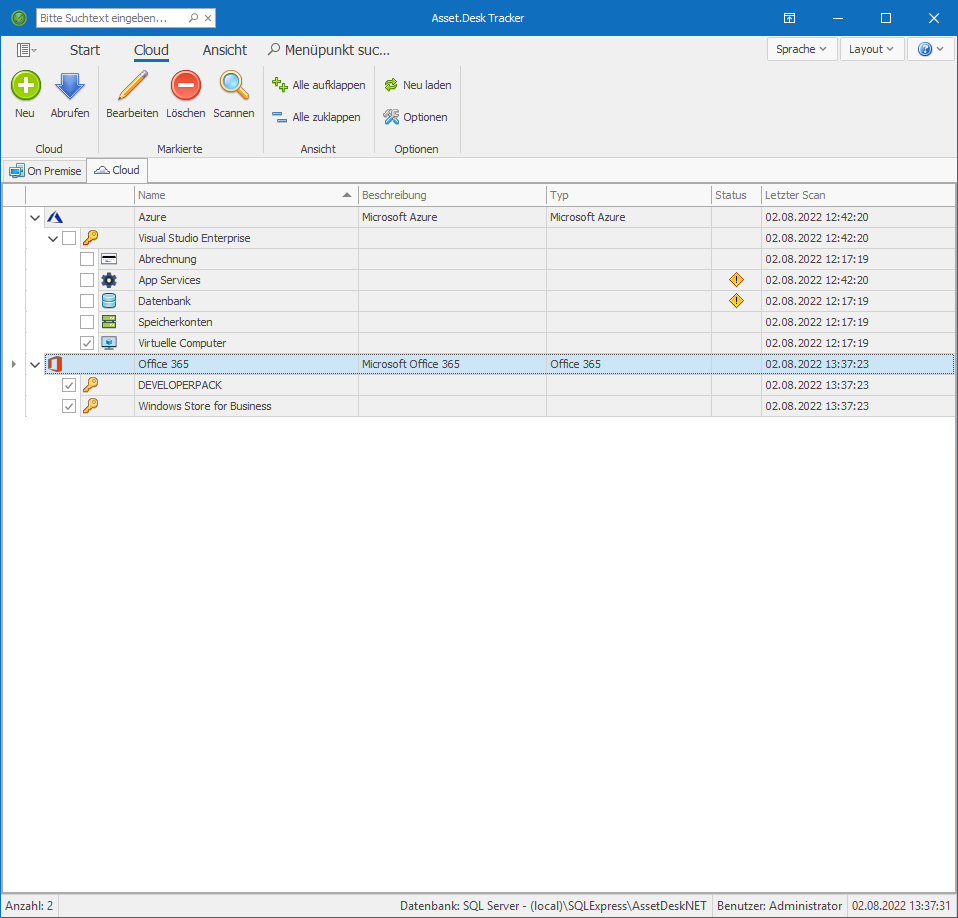This screenshot has height=918, width=958.
Task: Click the search text input field
Action: [x=112, y=18]
